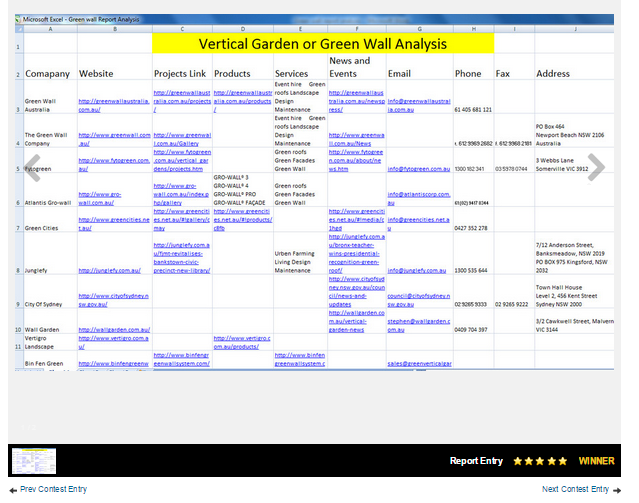Select the 'Bin Fen Green' company cell
Viewport: 639px width, 503px height.
click(51, 359)
